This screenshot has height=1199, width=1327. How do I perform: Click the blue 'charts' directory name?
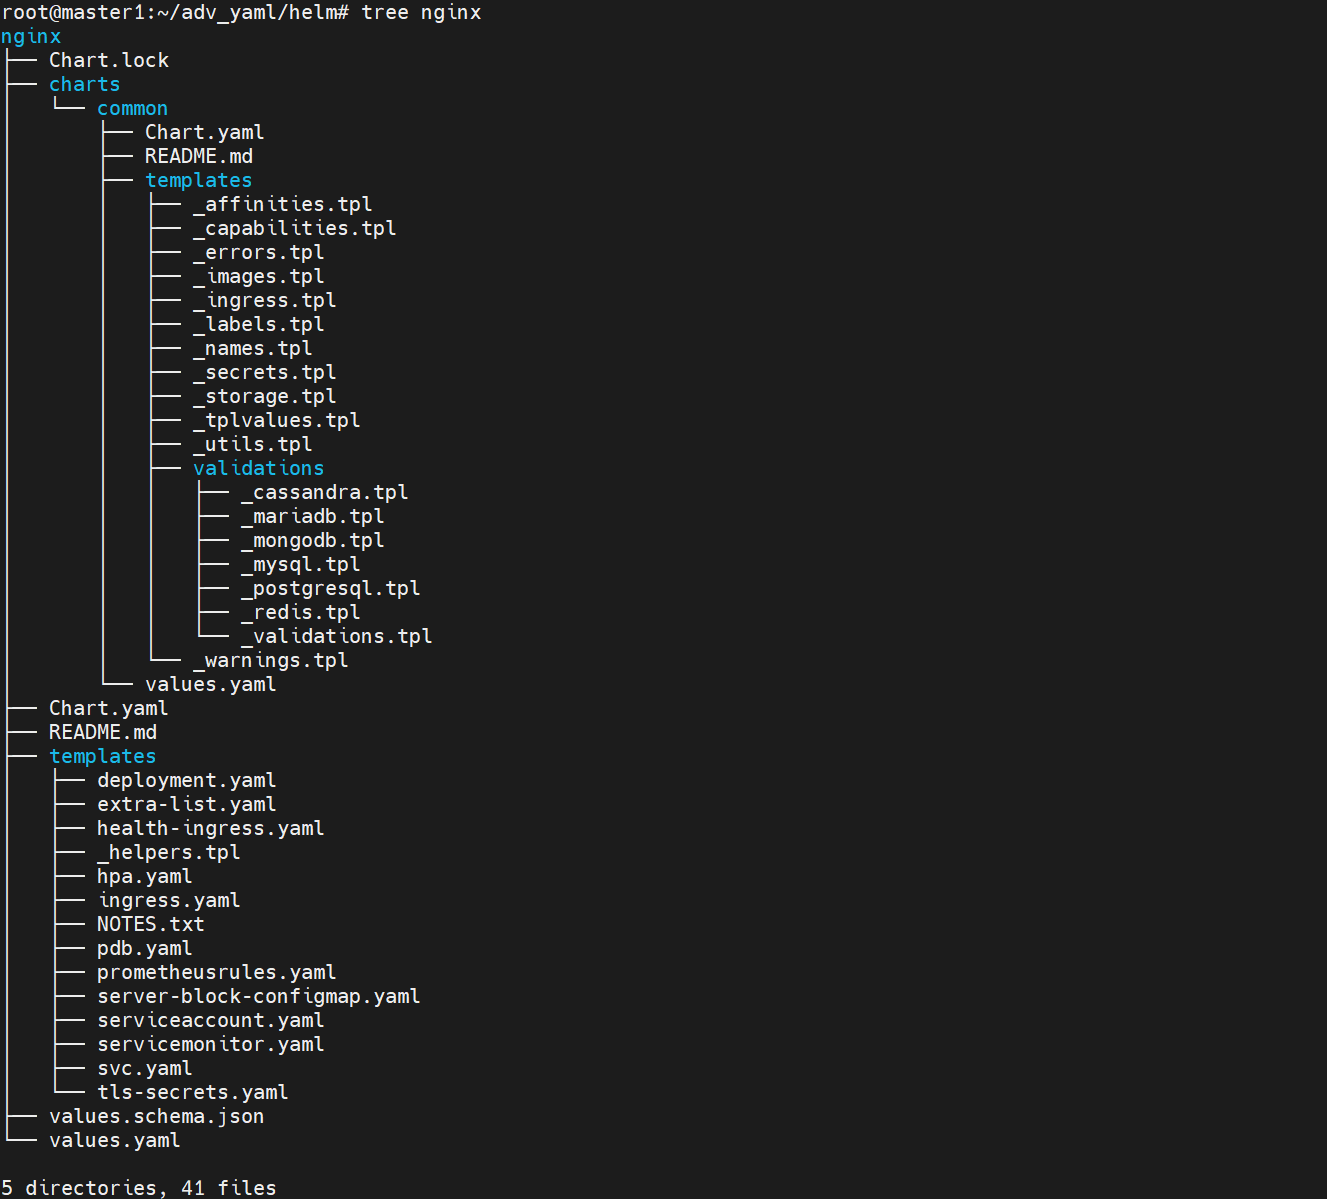pos(84,84)
